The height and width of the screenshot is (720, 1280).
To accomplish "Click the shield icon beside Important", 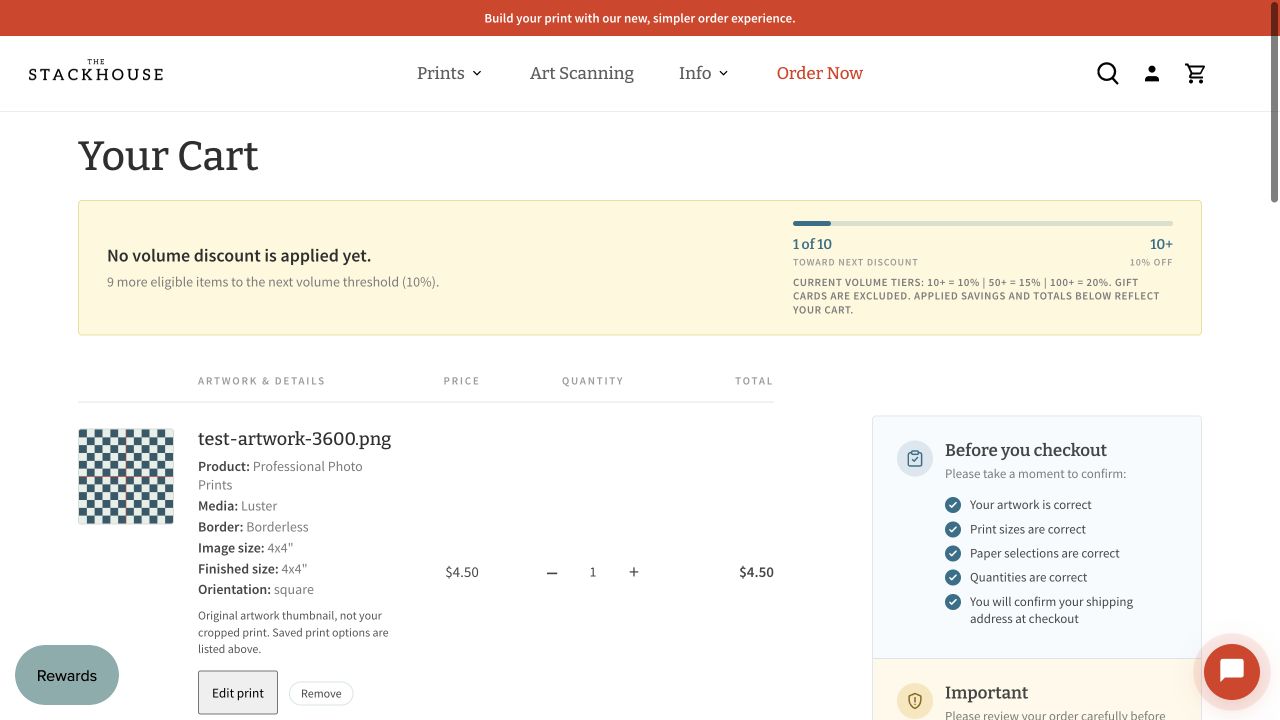I will [x=915, y=702].
